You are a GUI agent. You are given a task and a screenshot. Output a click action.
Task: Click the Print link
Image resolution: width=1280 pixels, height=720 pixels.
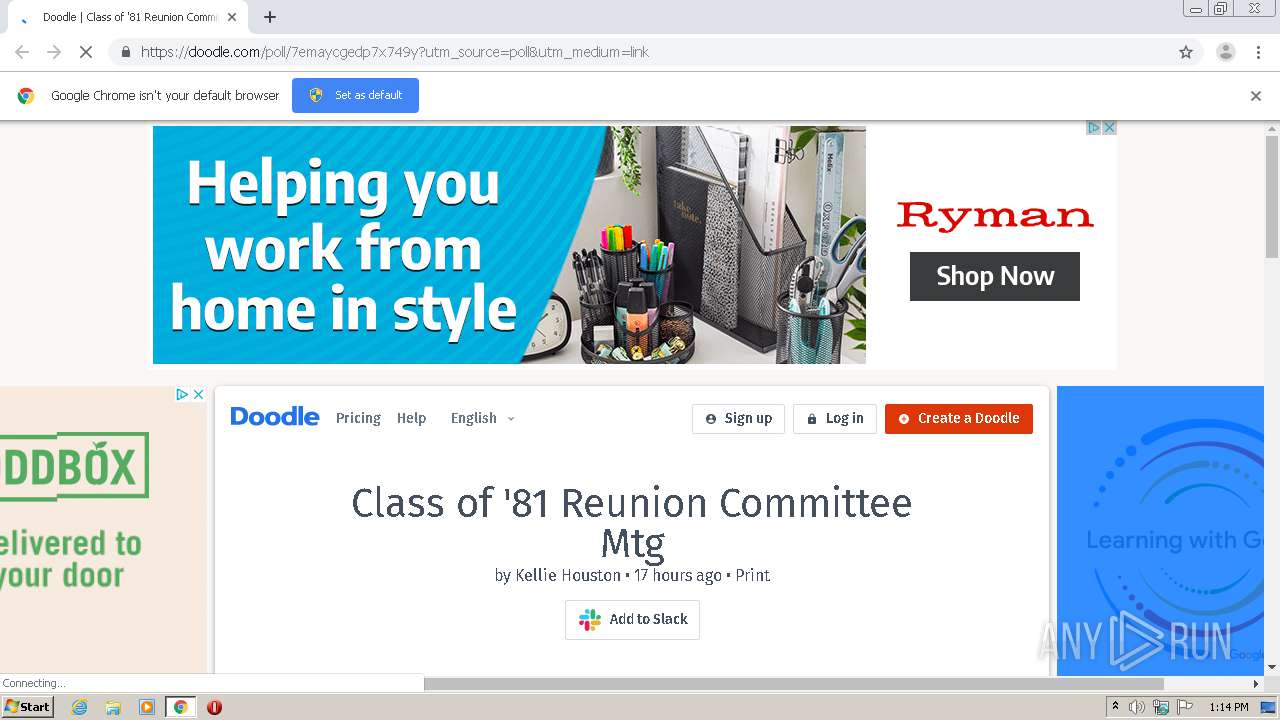pos(753,575)
